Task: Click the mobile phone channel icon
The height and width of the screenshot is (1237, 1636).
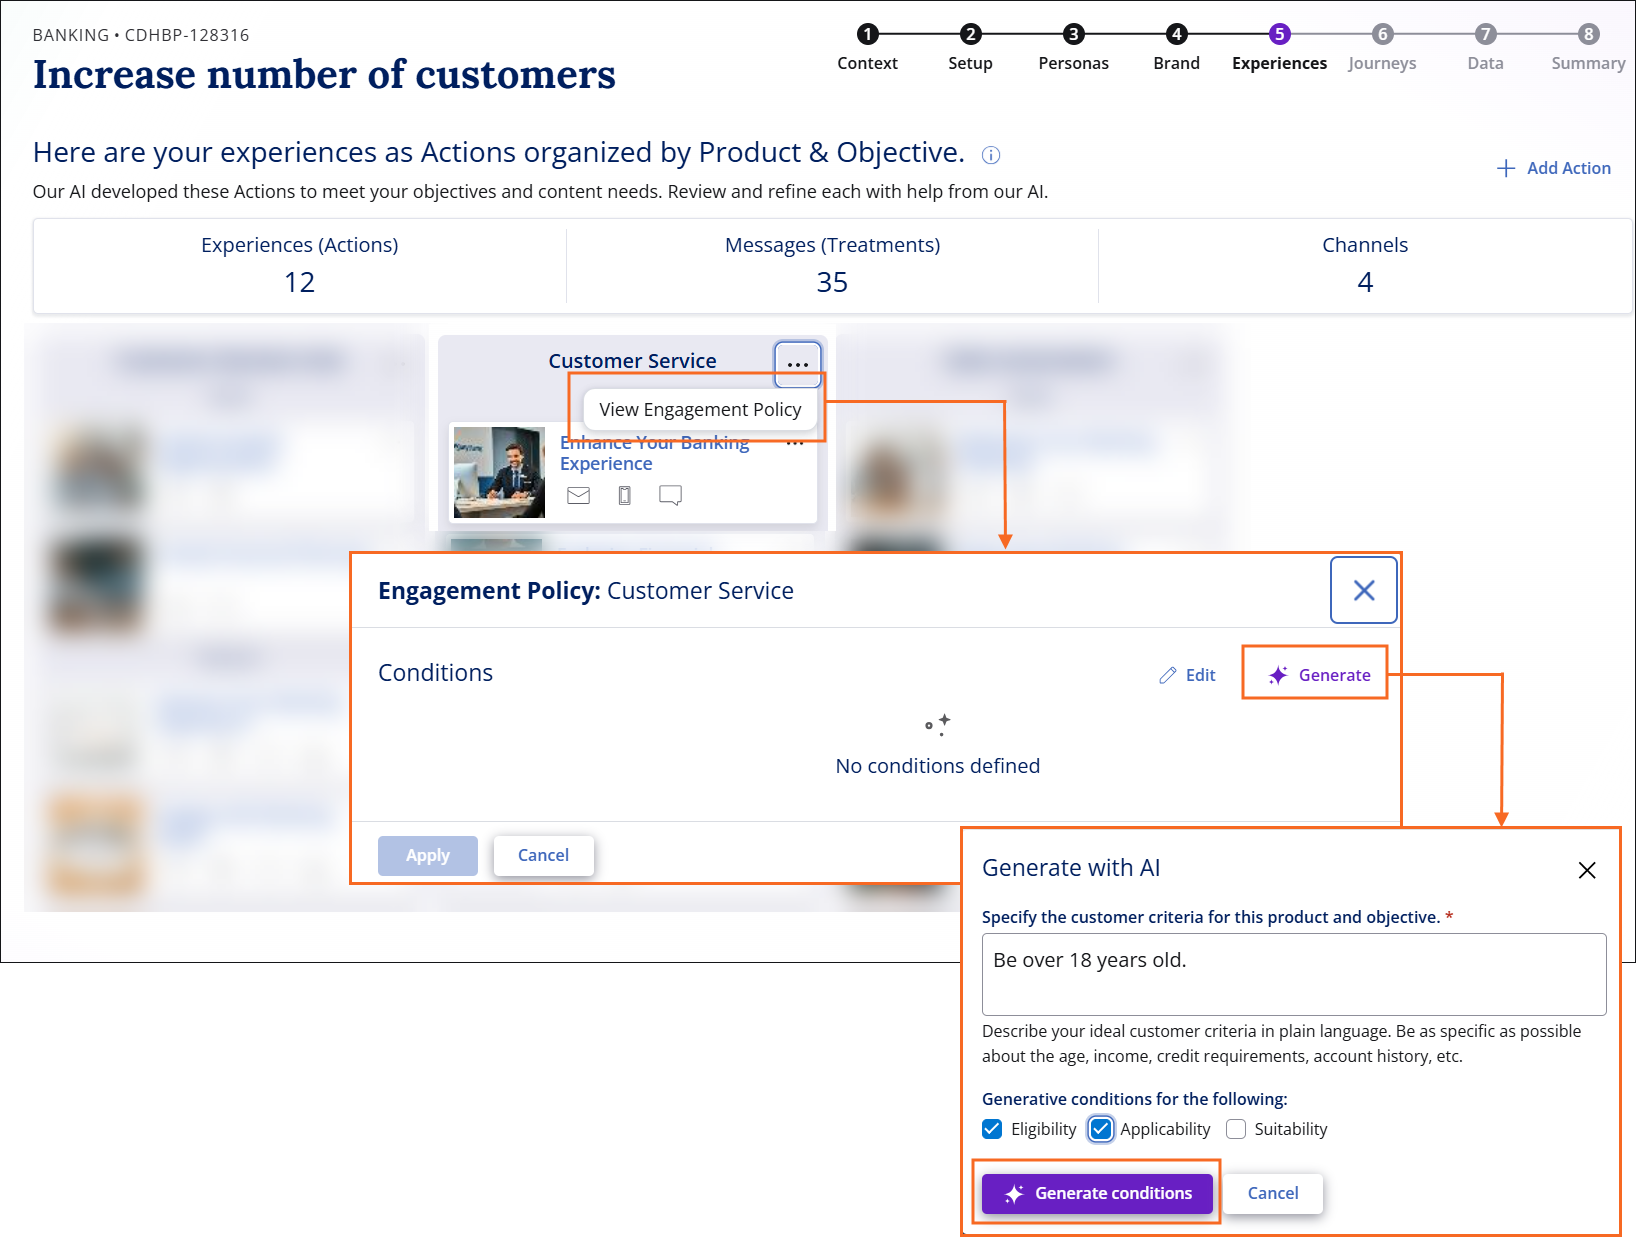Action: pyautogui.click(x=625, y=495)
